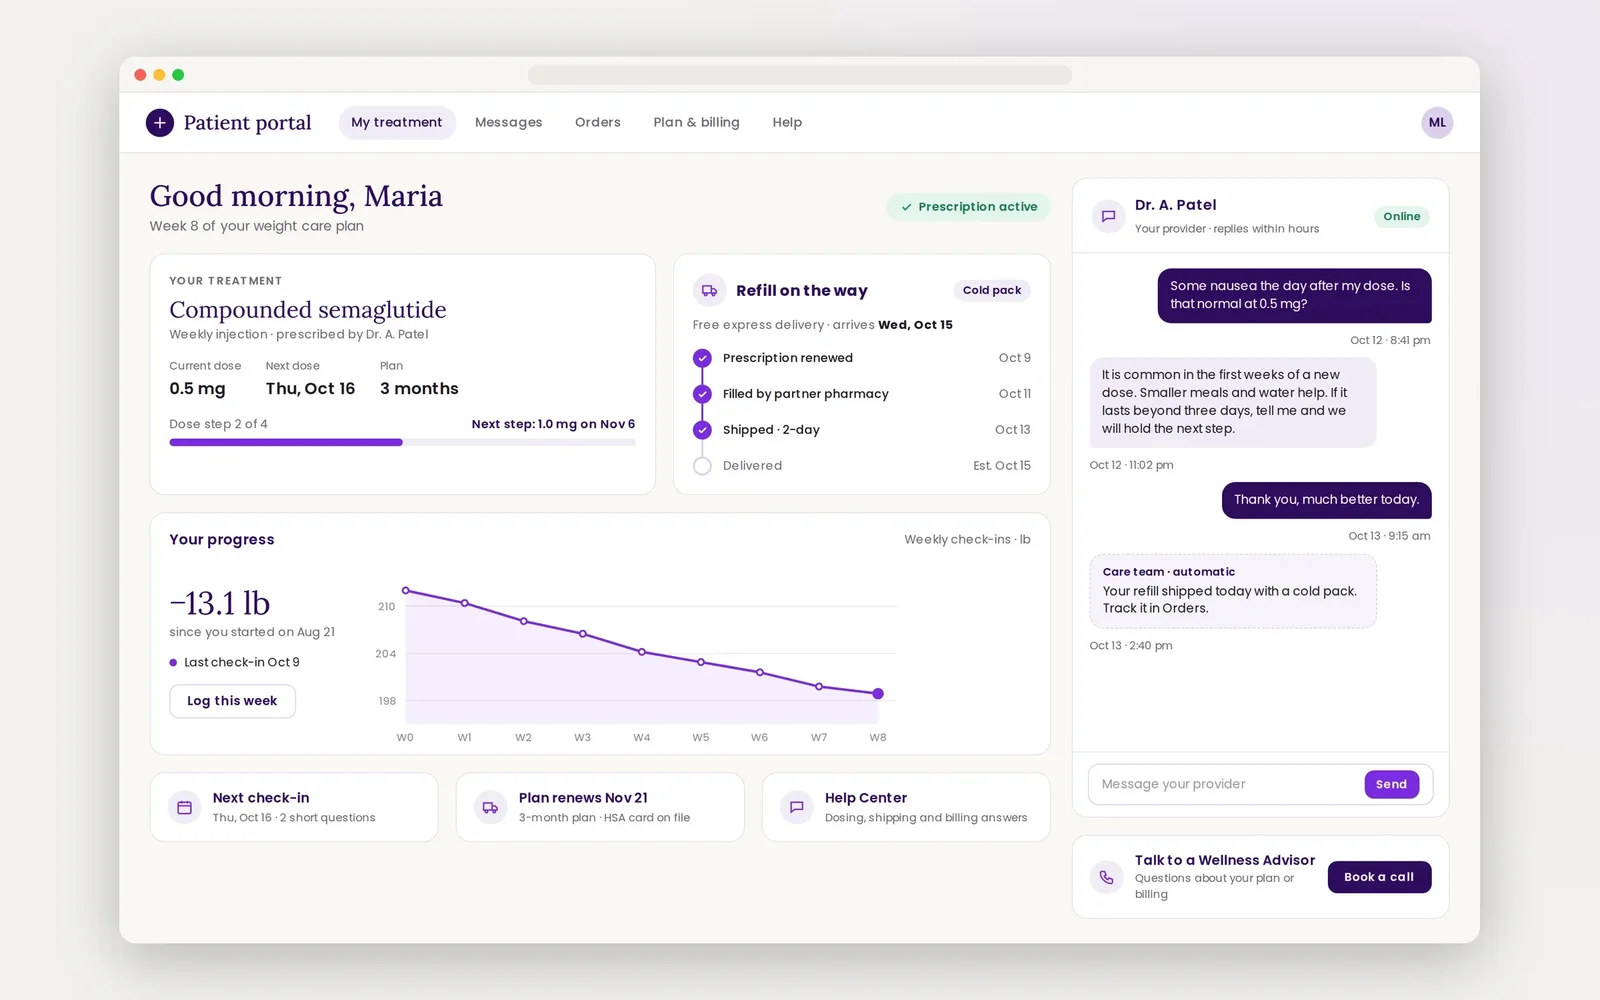Open the Help Center card
This screenshot has width=1600, height=1000.
pyautogui.click(x=906, y=808)
